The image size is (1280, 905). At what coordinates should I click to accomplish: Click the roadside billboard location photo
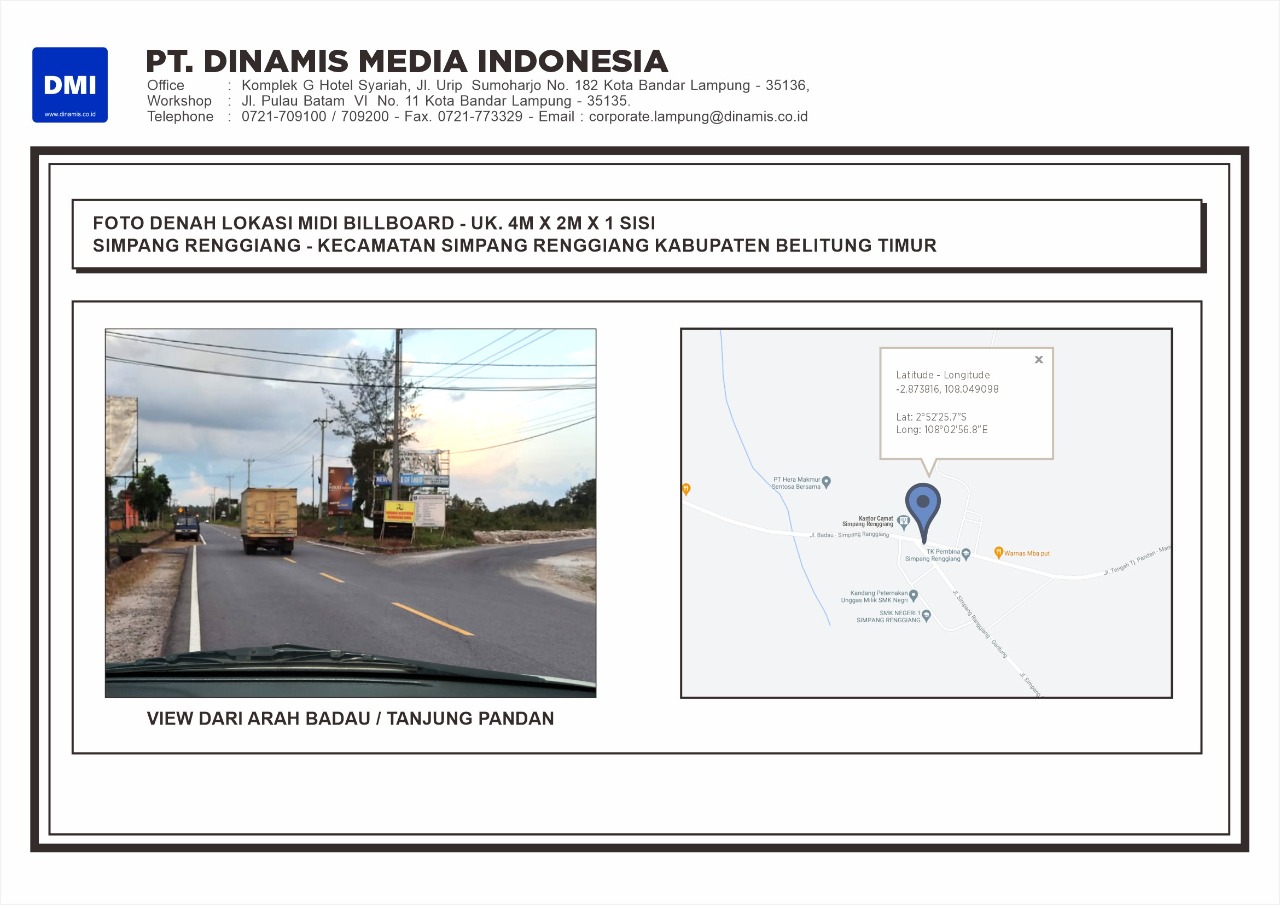[350, 513]
